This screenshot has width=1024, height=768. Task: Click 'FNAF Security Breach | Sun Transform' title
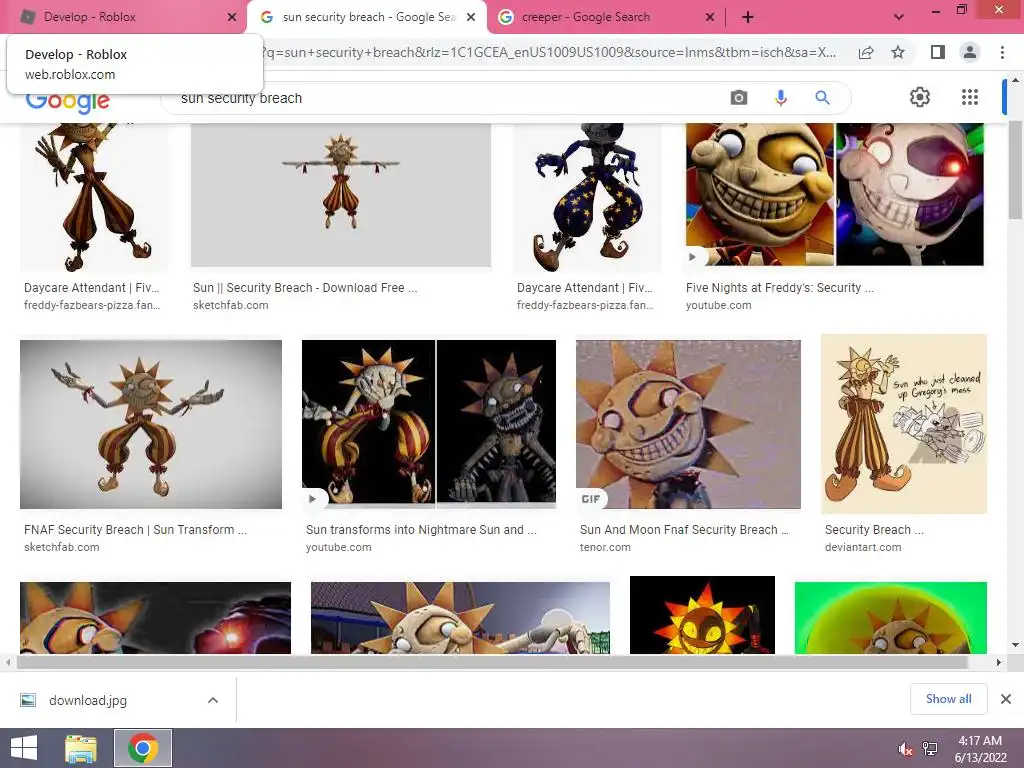point(136,530)
